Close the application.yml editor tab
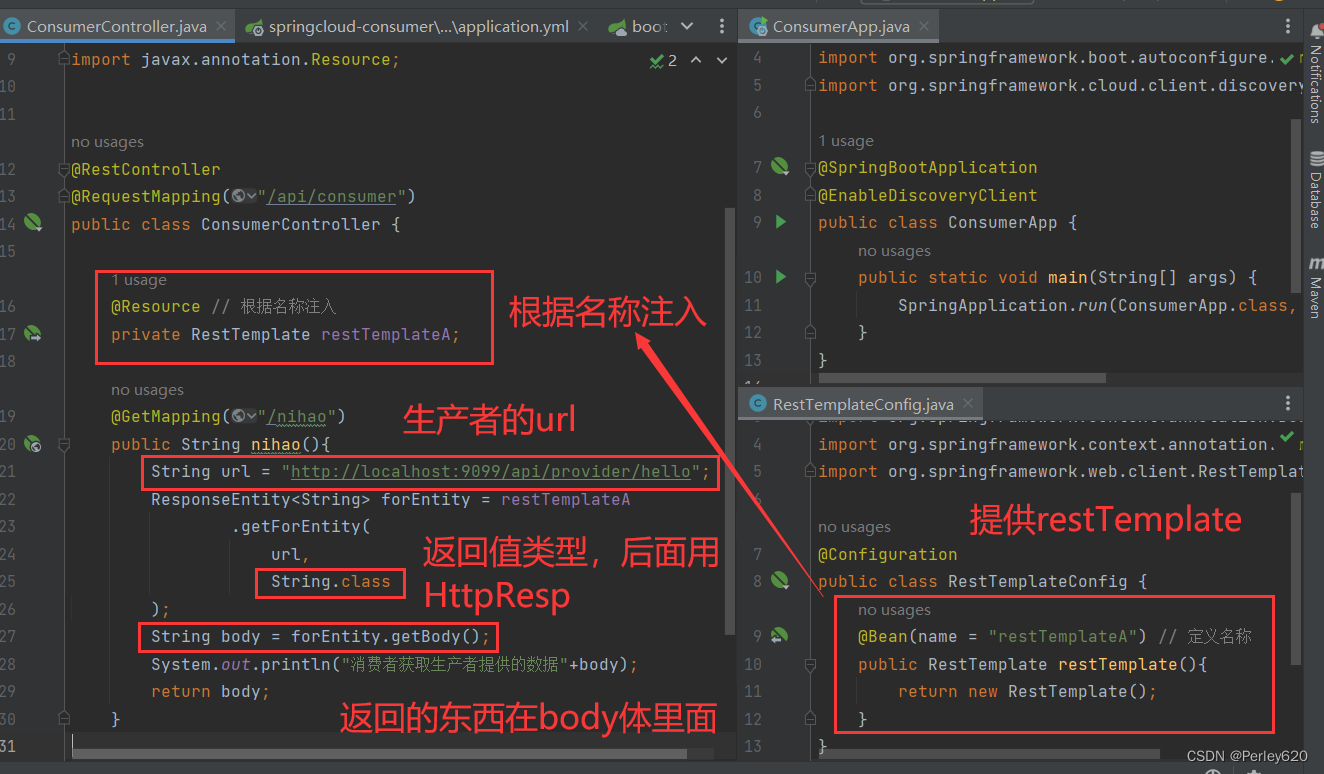The image size is (1324, 774). pos(584,27)
